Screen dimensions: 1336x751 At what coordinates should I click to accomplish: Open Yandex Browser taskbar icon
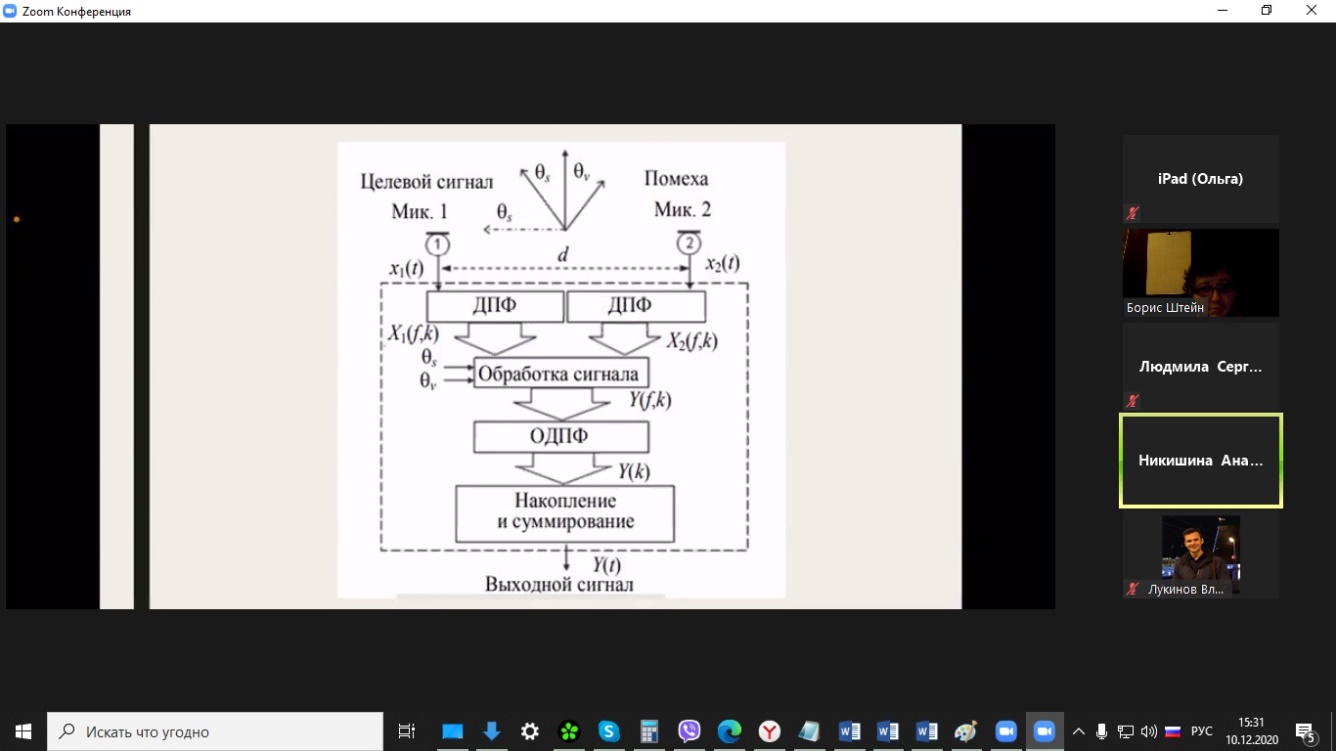(769, 731)
